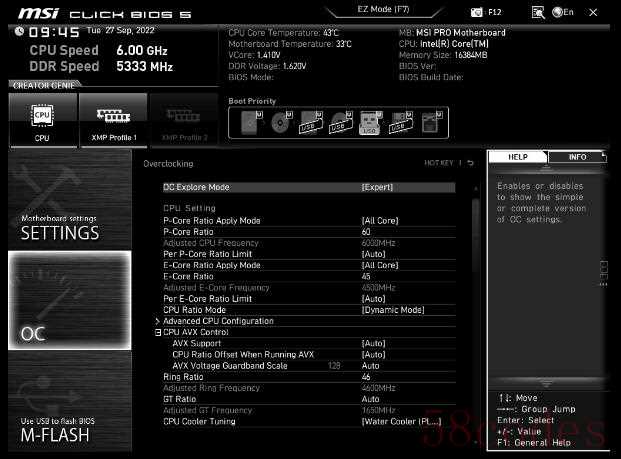Select the CD/DVD disc boot priority icon
The width and height of the screenshot is (621, 459).
coord(281,123)
